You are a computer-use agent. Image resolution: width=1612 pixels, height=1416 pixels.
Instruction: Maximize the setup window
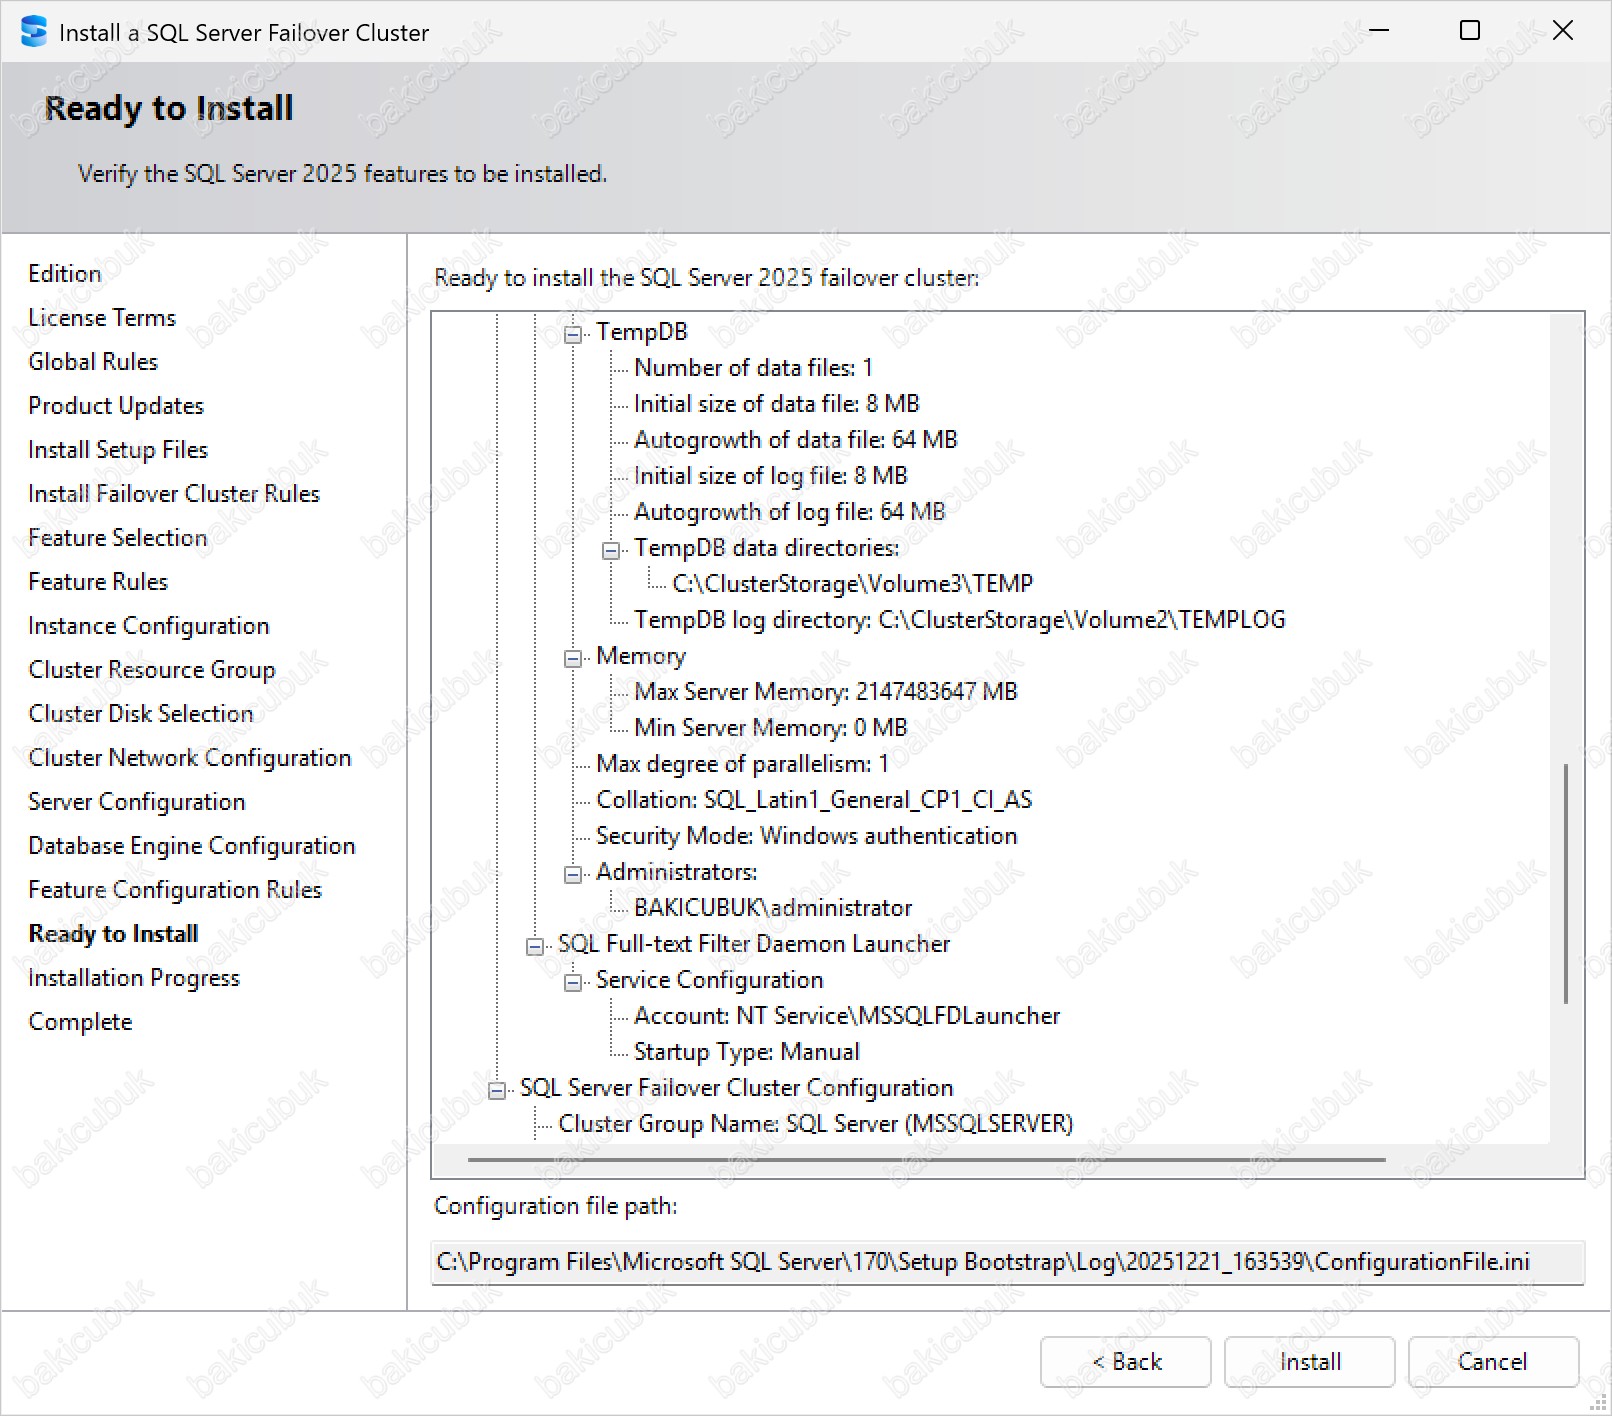[1469, 31]
